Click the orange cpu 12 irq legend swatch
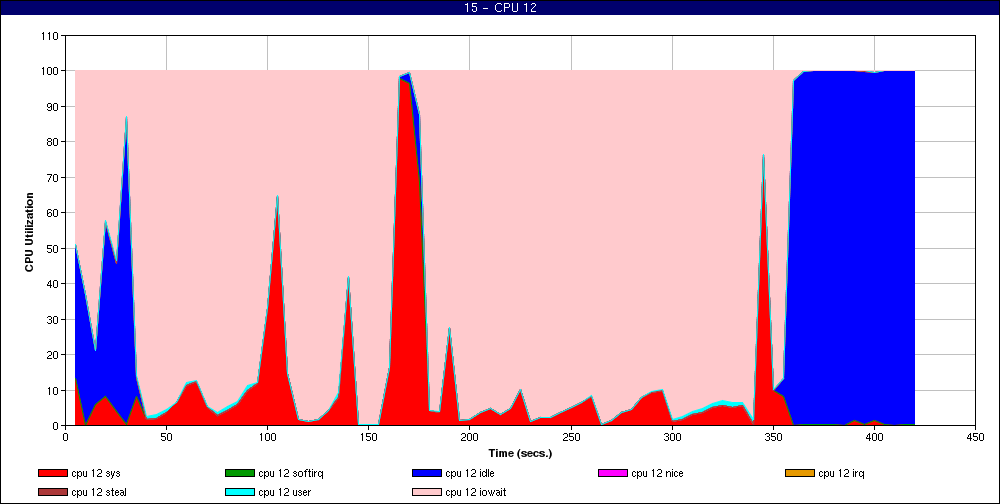The height and width of the screenshot is (504, 1000). tap(799, 473)
